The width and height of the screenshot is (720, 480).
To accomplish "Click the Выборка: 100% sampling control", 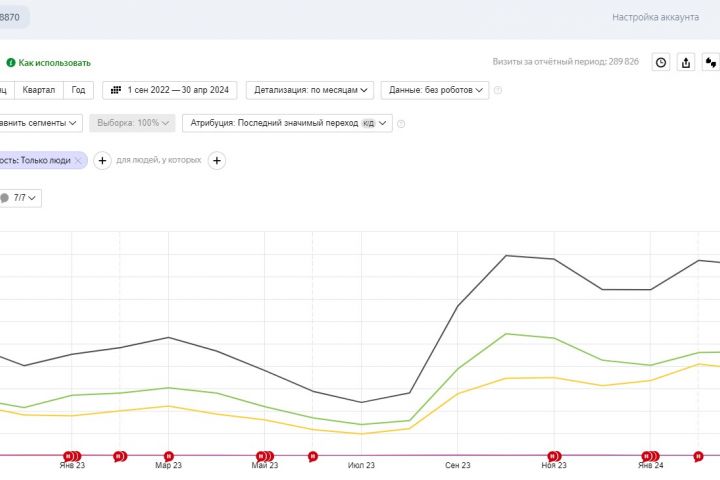I will [132, 123].
